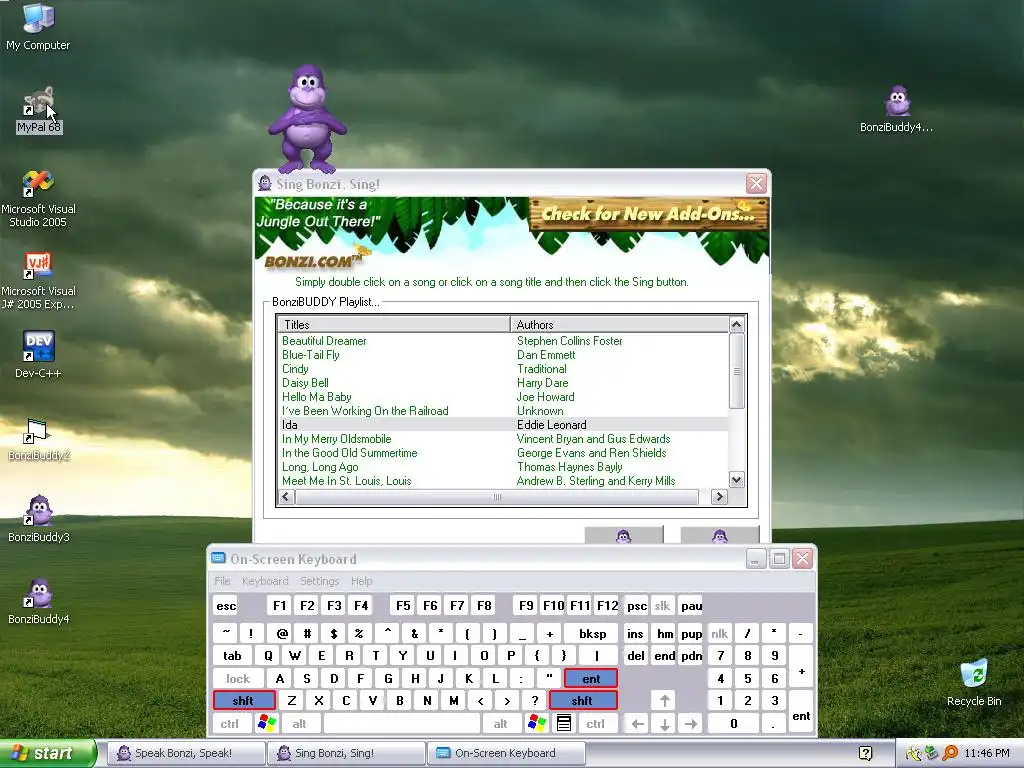1024x768 pixels.
Task: Toggle the lock (caps lock) key
Action: click(x=238, y=679)
